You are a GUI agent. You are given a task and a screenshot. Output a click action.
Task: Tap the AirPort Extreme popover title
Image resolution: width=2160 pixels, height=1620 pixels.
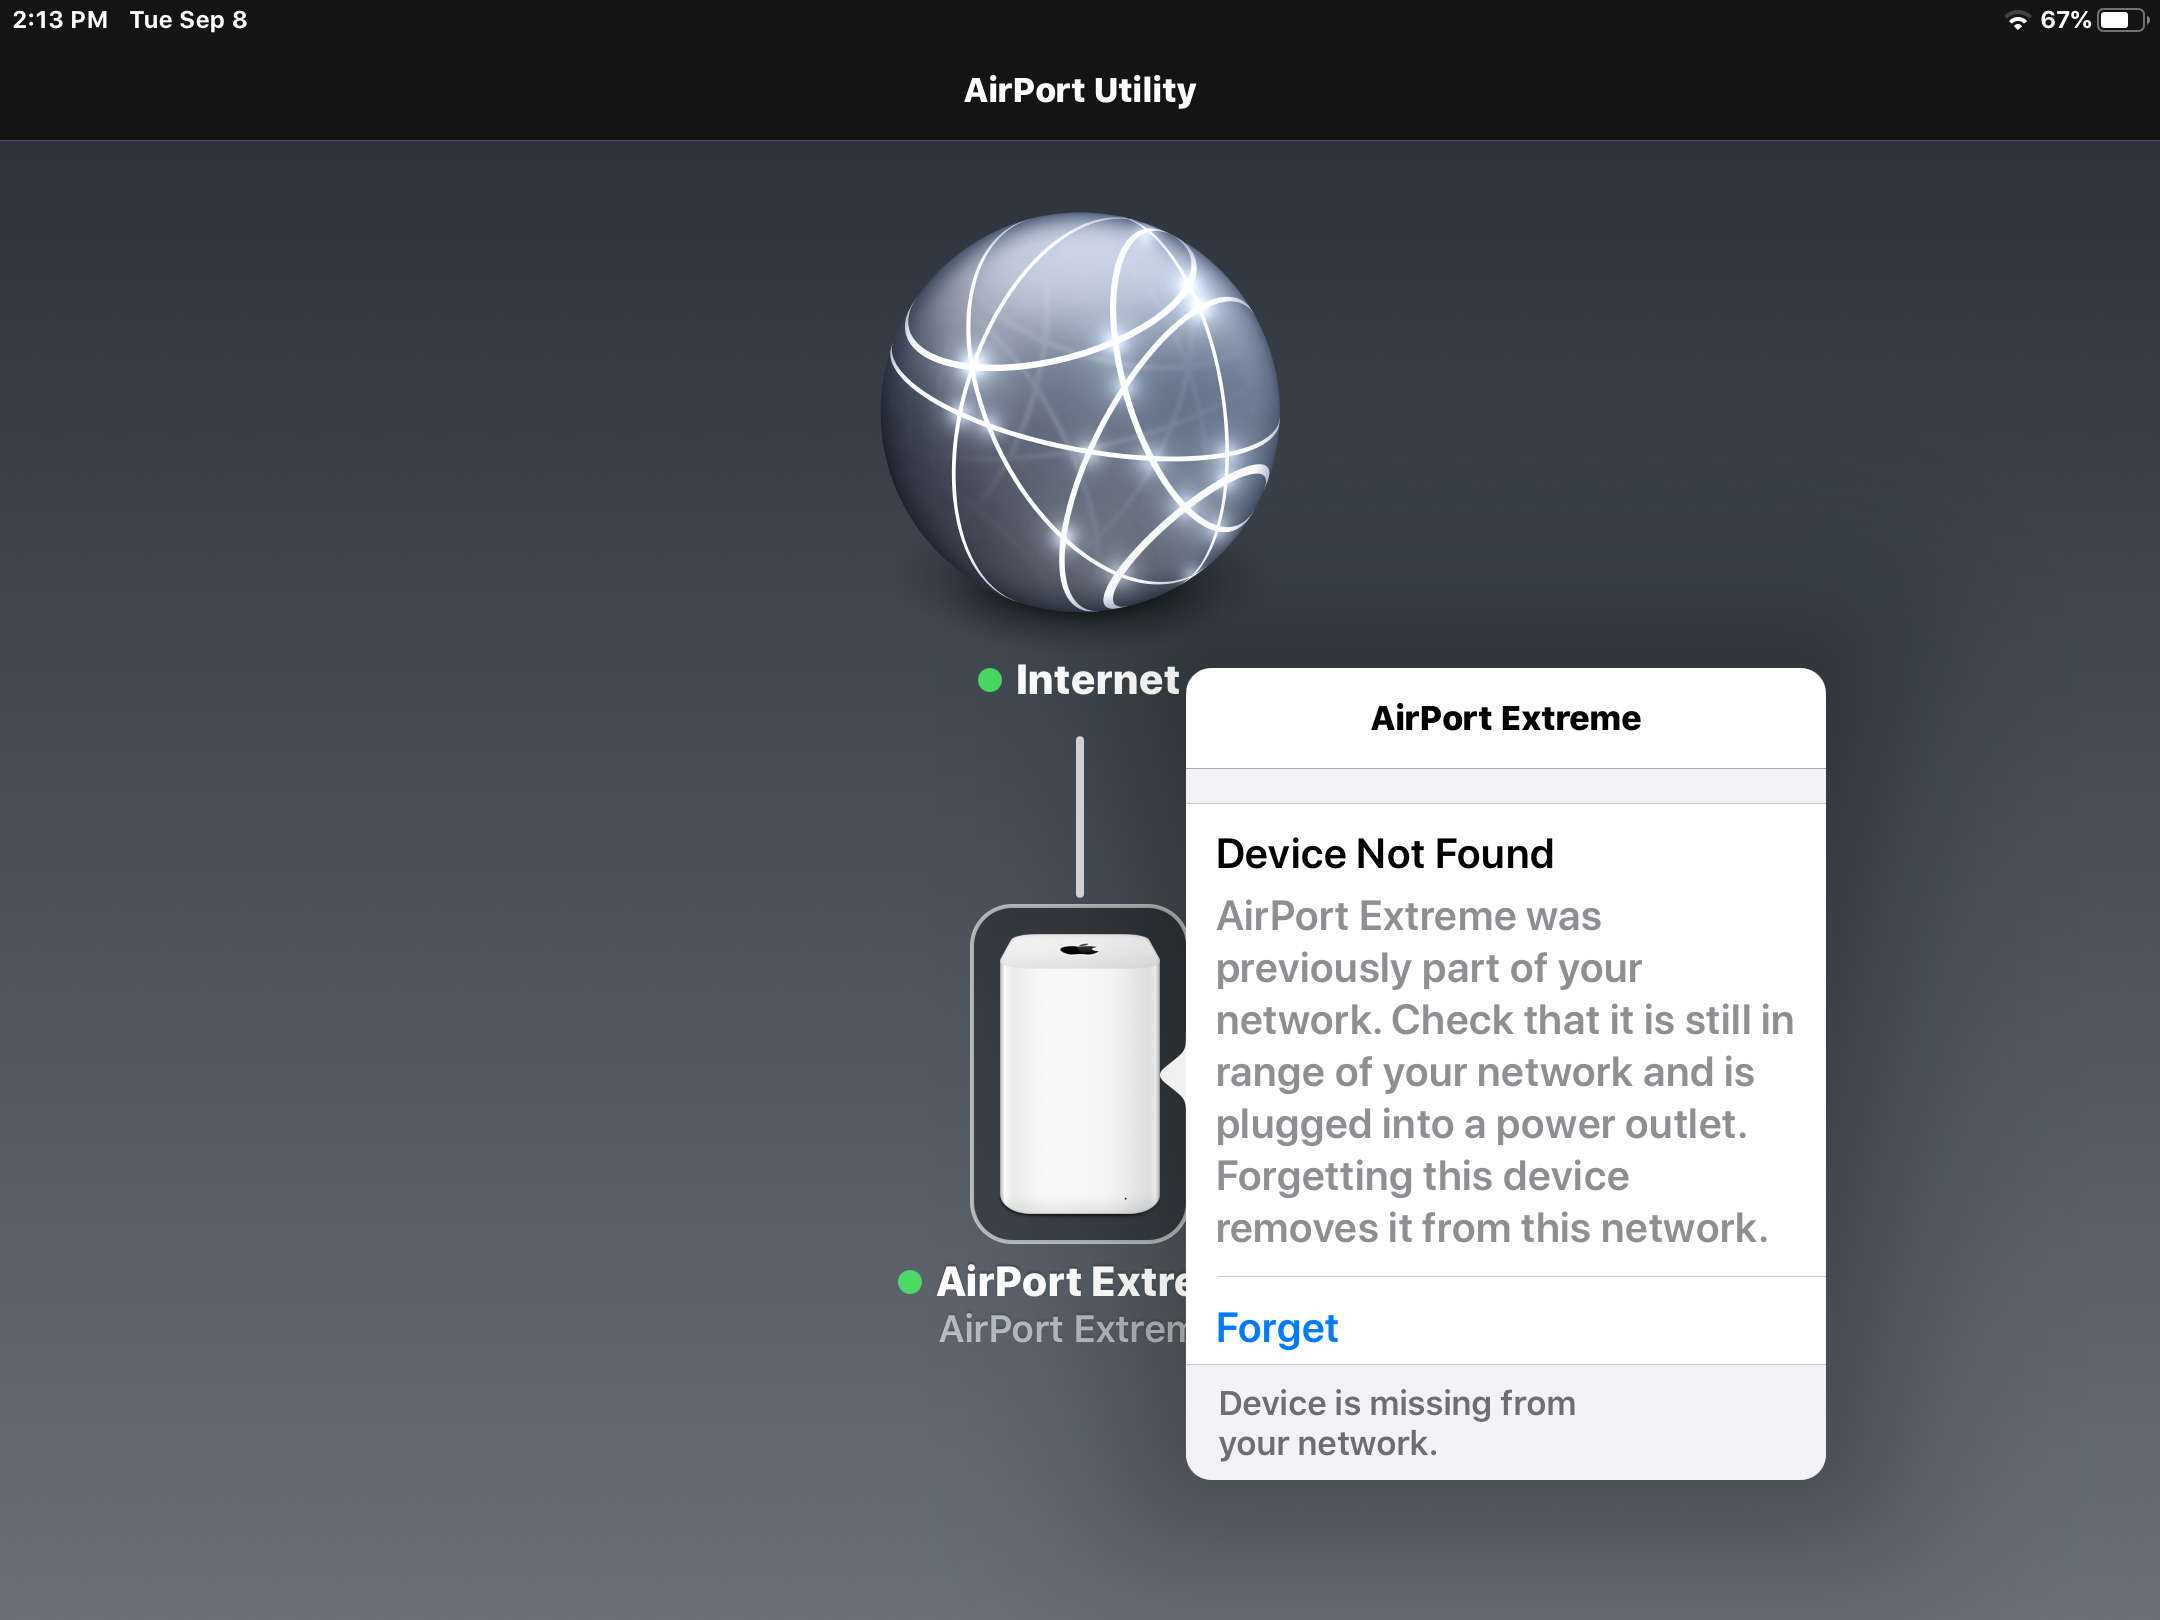click(x=1505, y=718)
